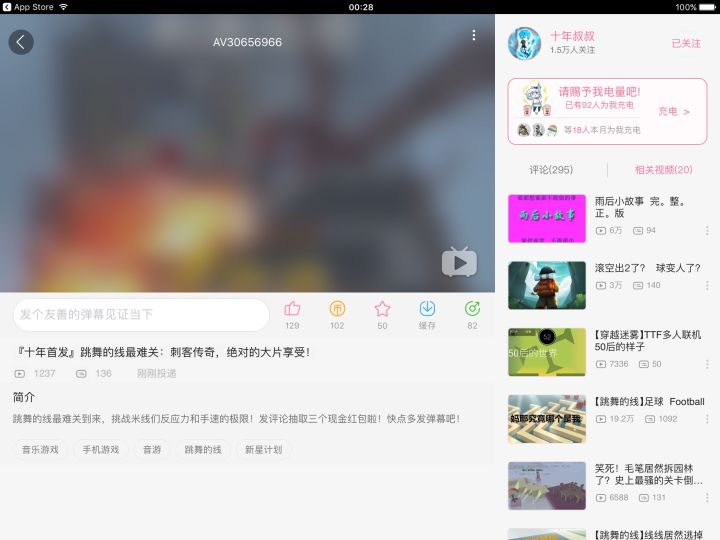
Task: Click the 刚刚投递 upload time text
Action: 156,374
